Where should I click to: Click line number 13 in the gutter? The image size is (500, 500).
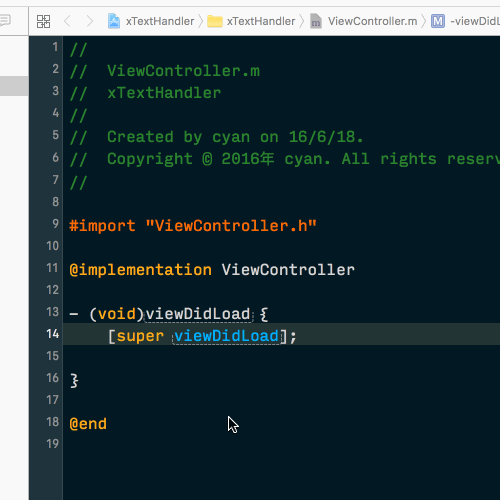(53, 312)
